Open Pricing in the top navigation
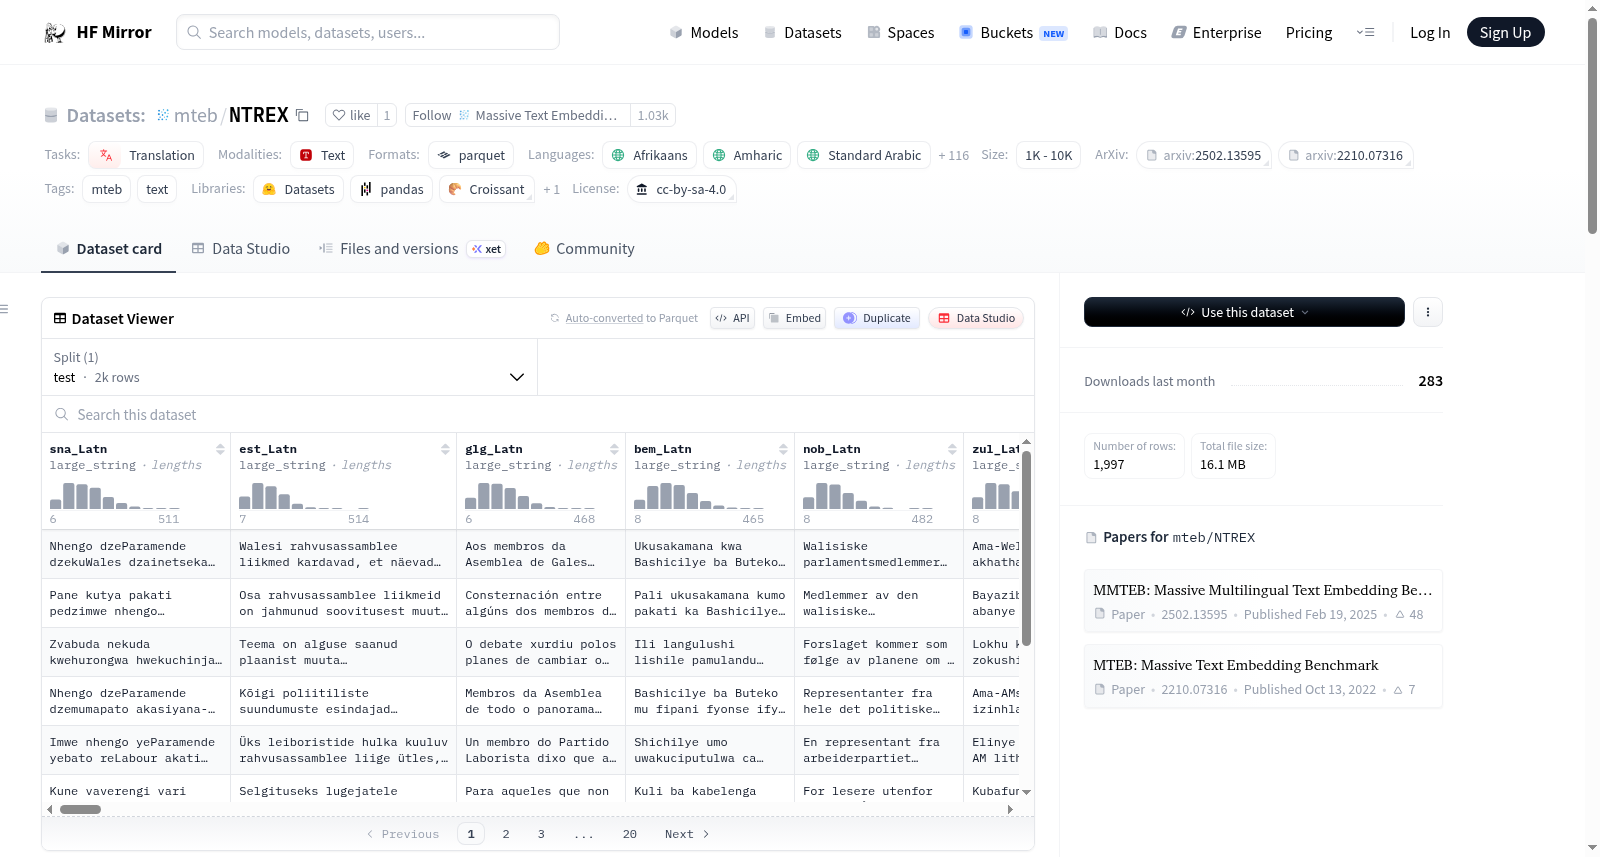The image size is (1600, 857). (1309, 33)
